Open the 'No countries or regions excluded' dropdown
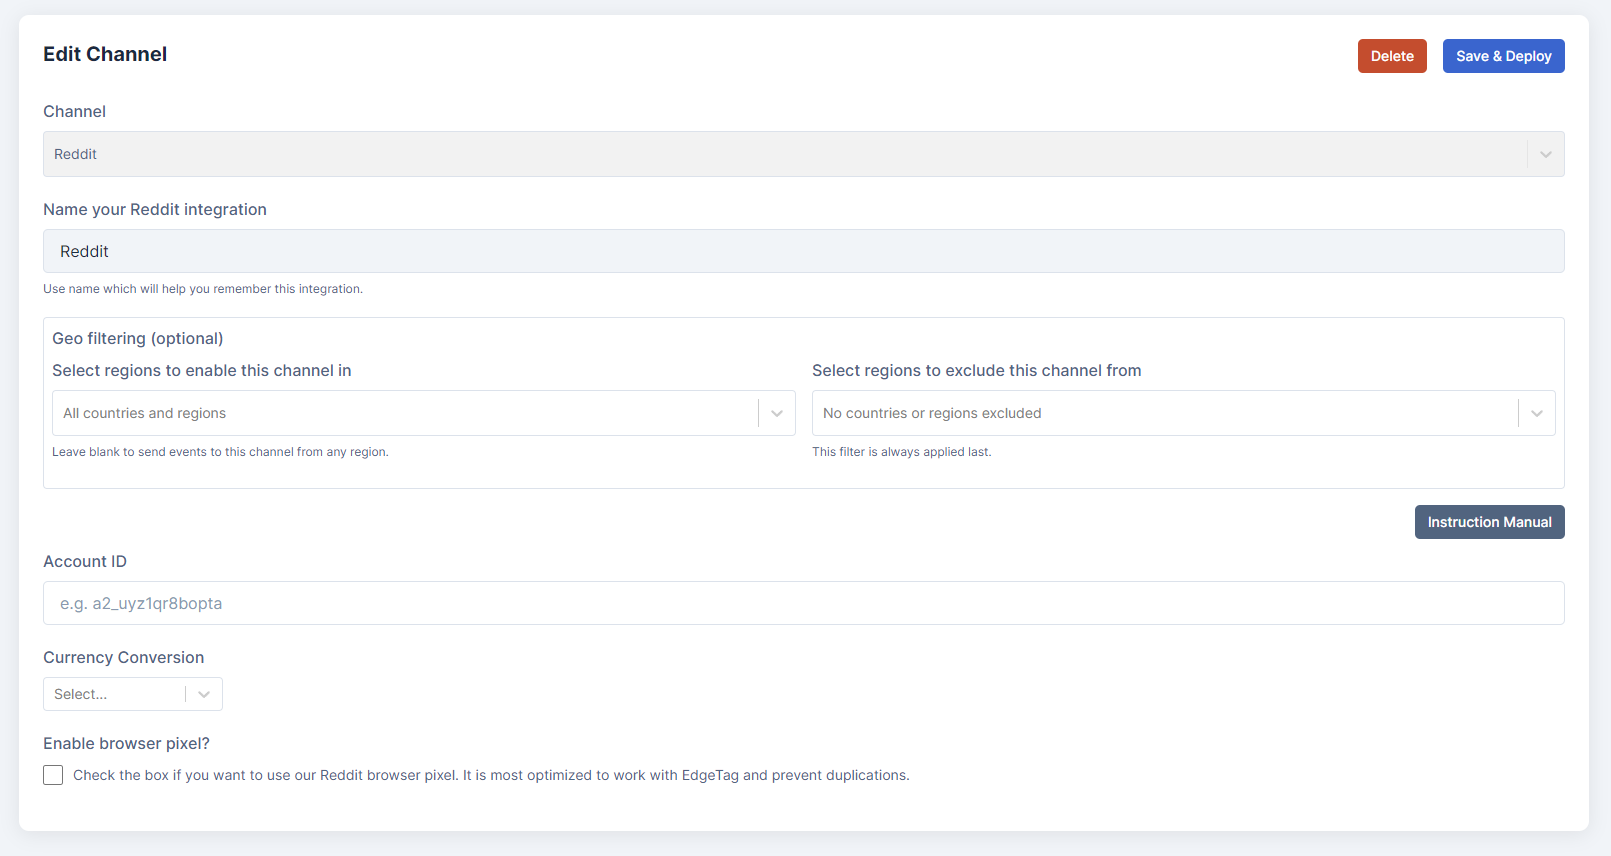This screenshot has width=1611, height=856. pos(1160,413)
